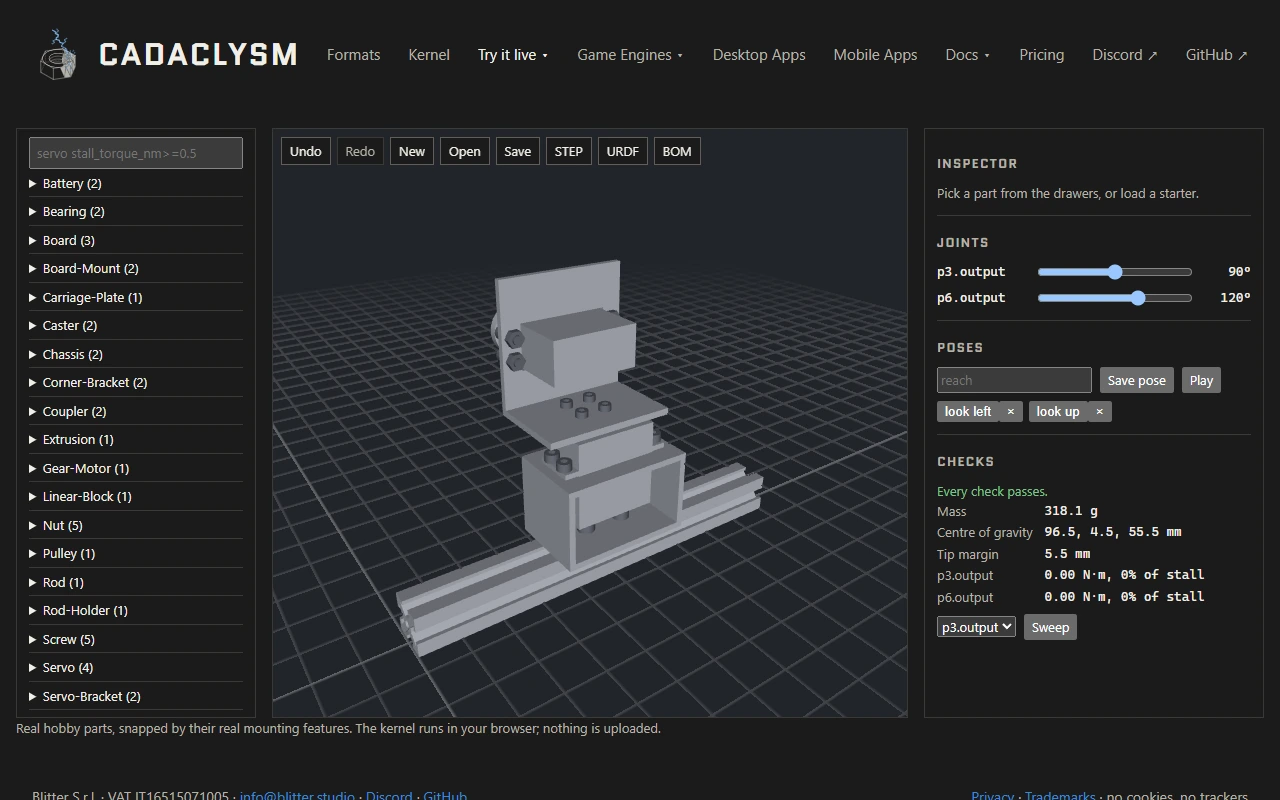Open the BOM bill of materials

[677, 151]
